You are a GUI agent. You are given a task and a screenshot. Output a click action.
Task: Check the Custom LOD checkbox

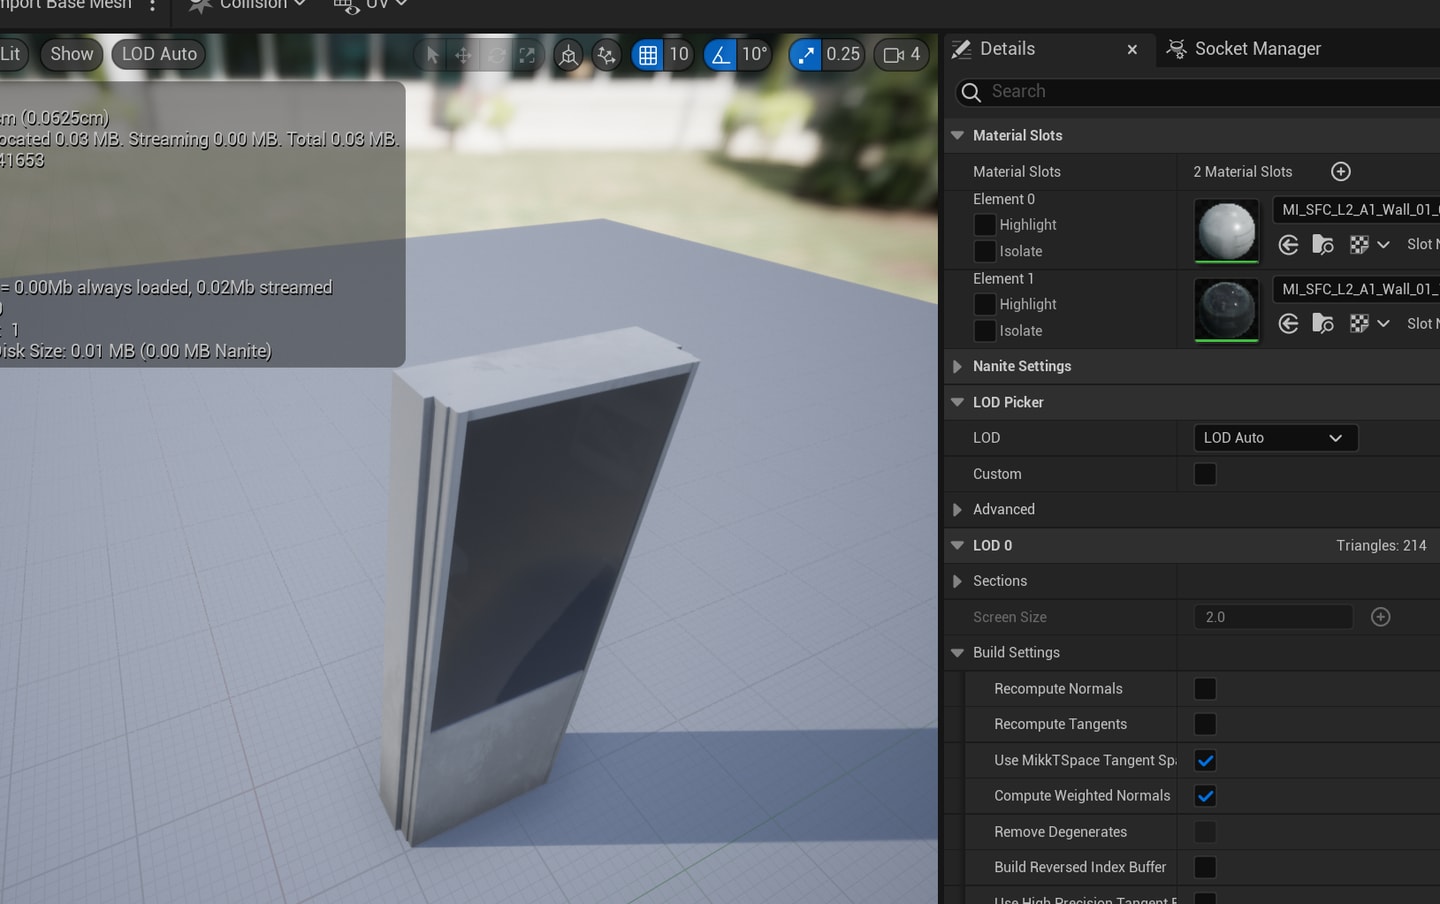tap(1205, 474)
